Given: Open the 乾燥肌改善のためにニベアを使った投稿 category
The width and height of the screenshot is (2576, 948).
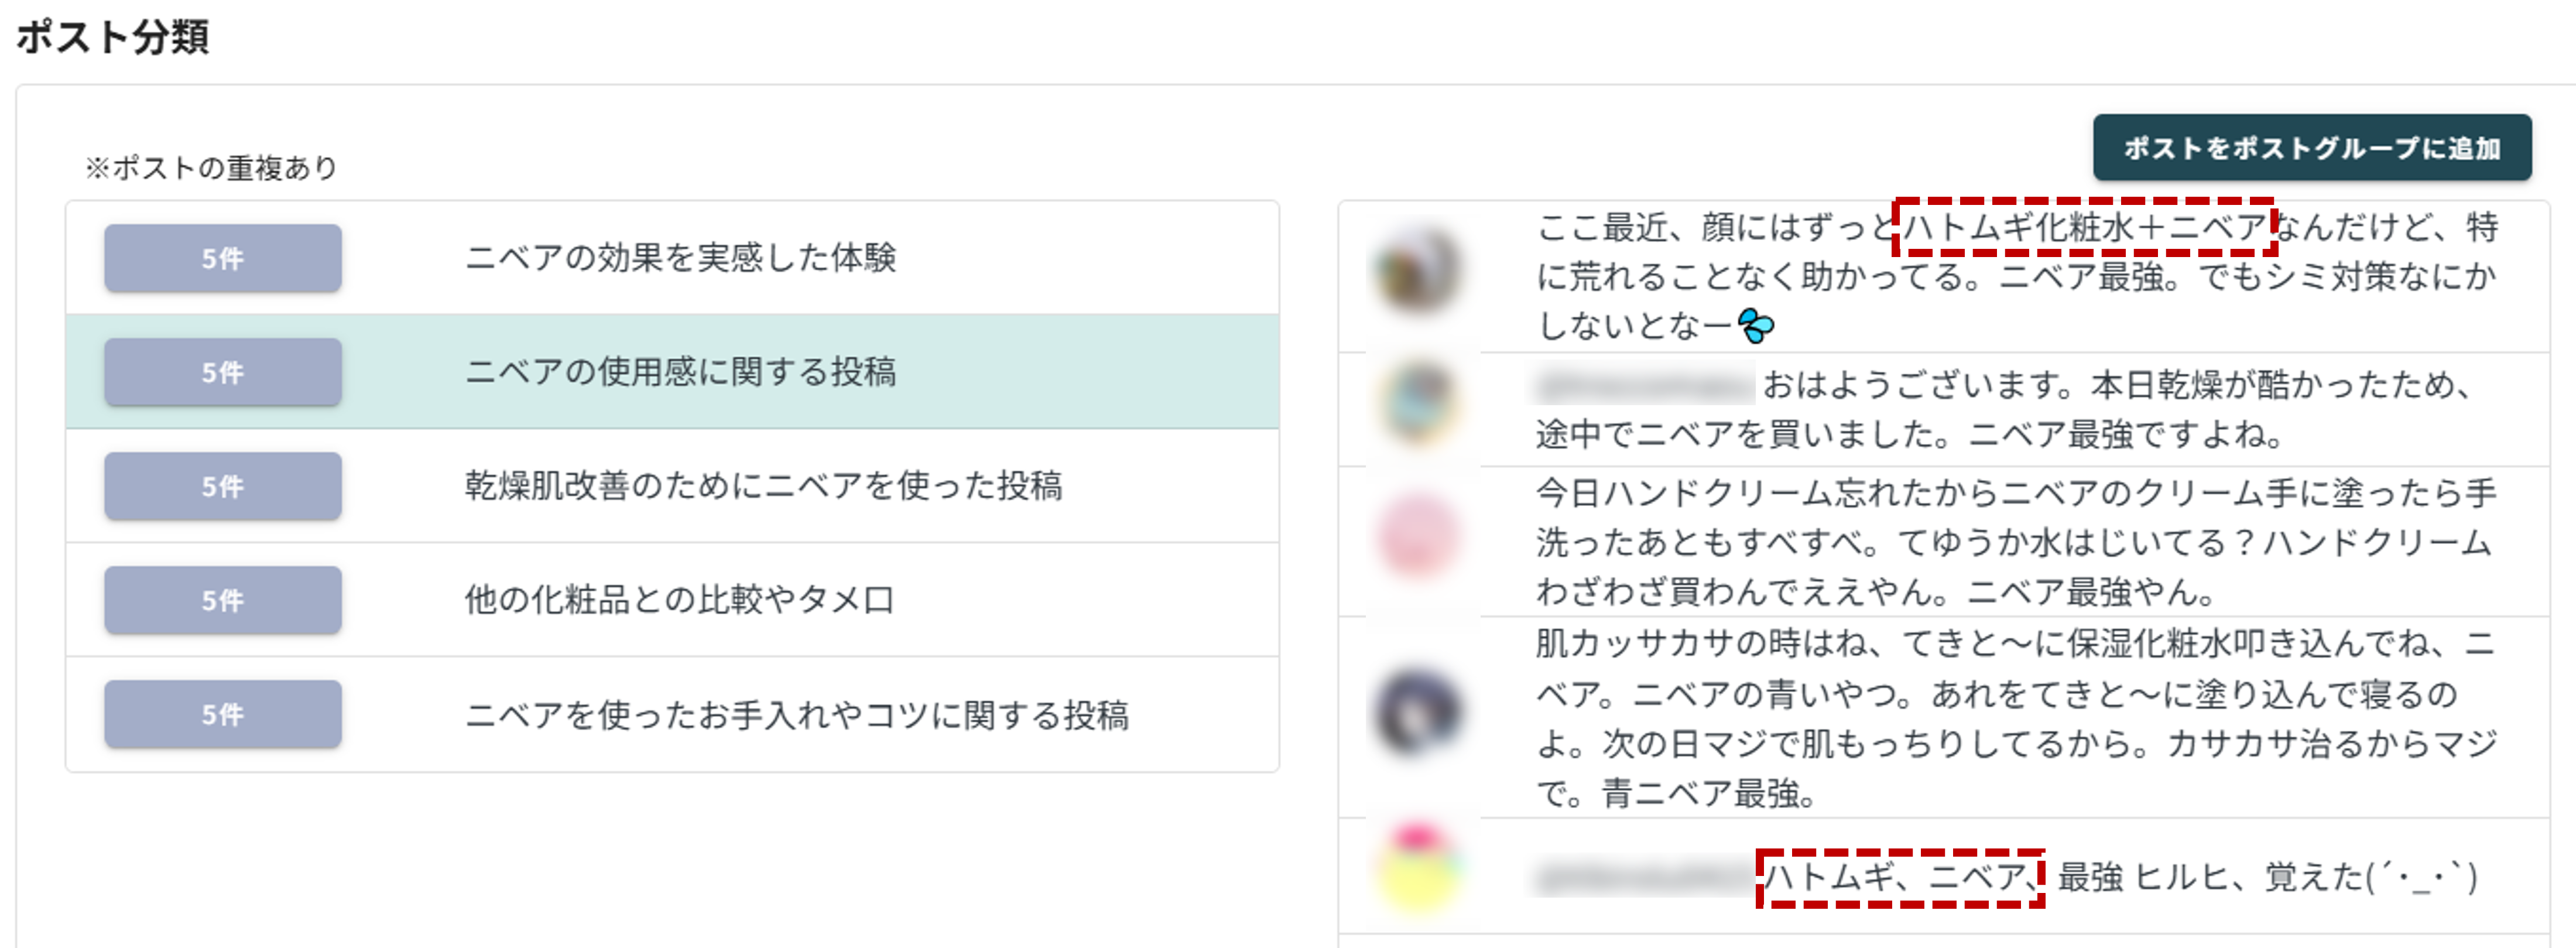Looking at the screenshot, I should [x=762, y=486].
